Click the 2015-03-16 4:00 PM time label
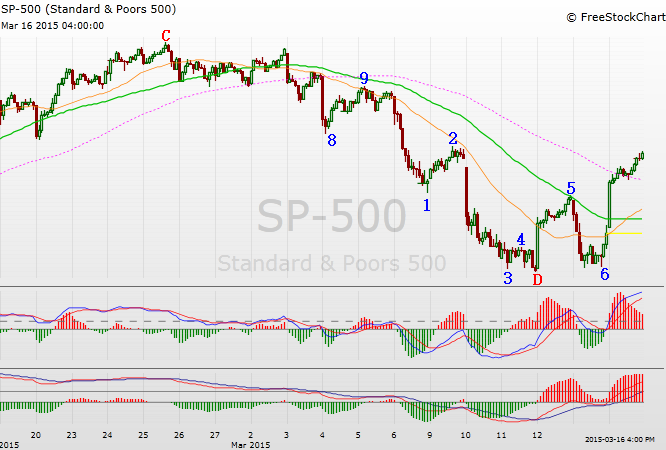The width and height of the screenshot is (666, 450). click(620, 439)
